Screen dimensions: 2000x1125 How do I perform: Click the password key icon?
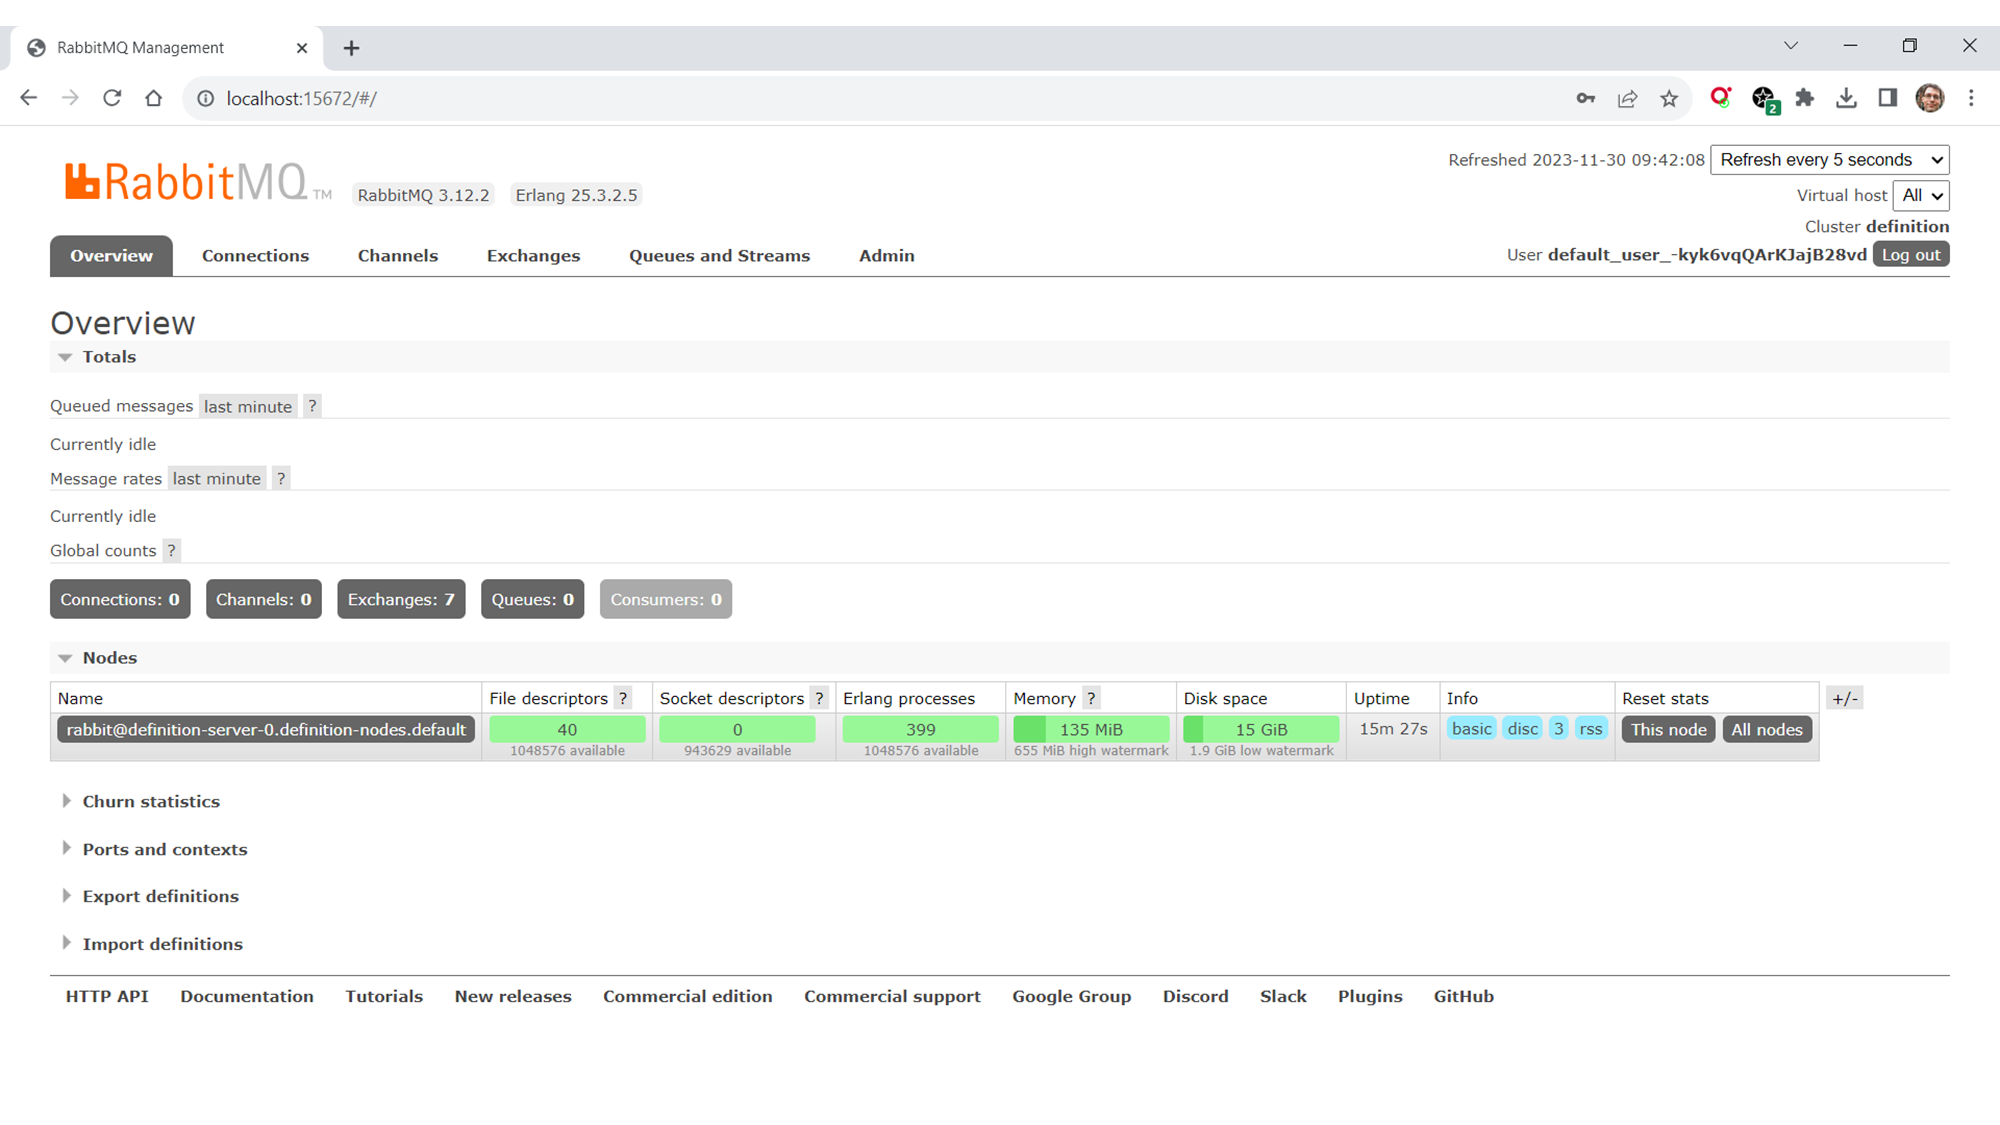click(x=1585, y=98)
